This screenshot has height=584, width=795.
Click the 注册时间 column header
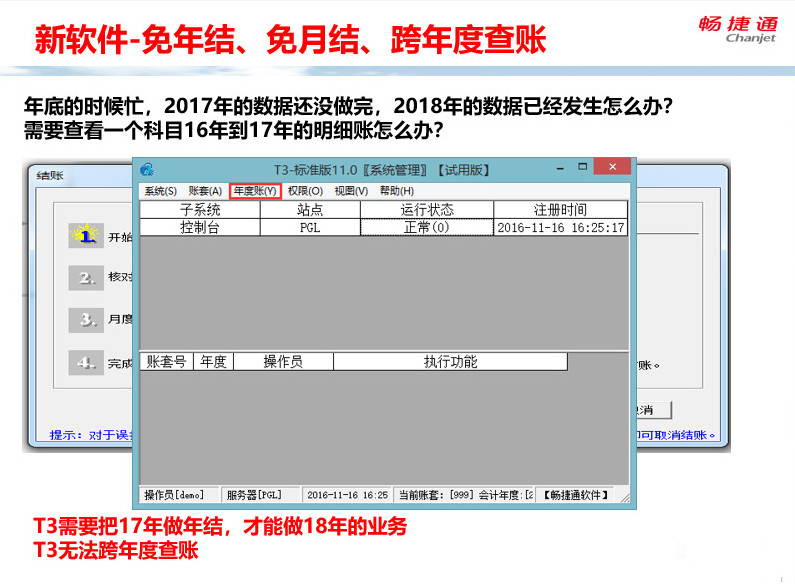coord(560,209)
